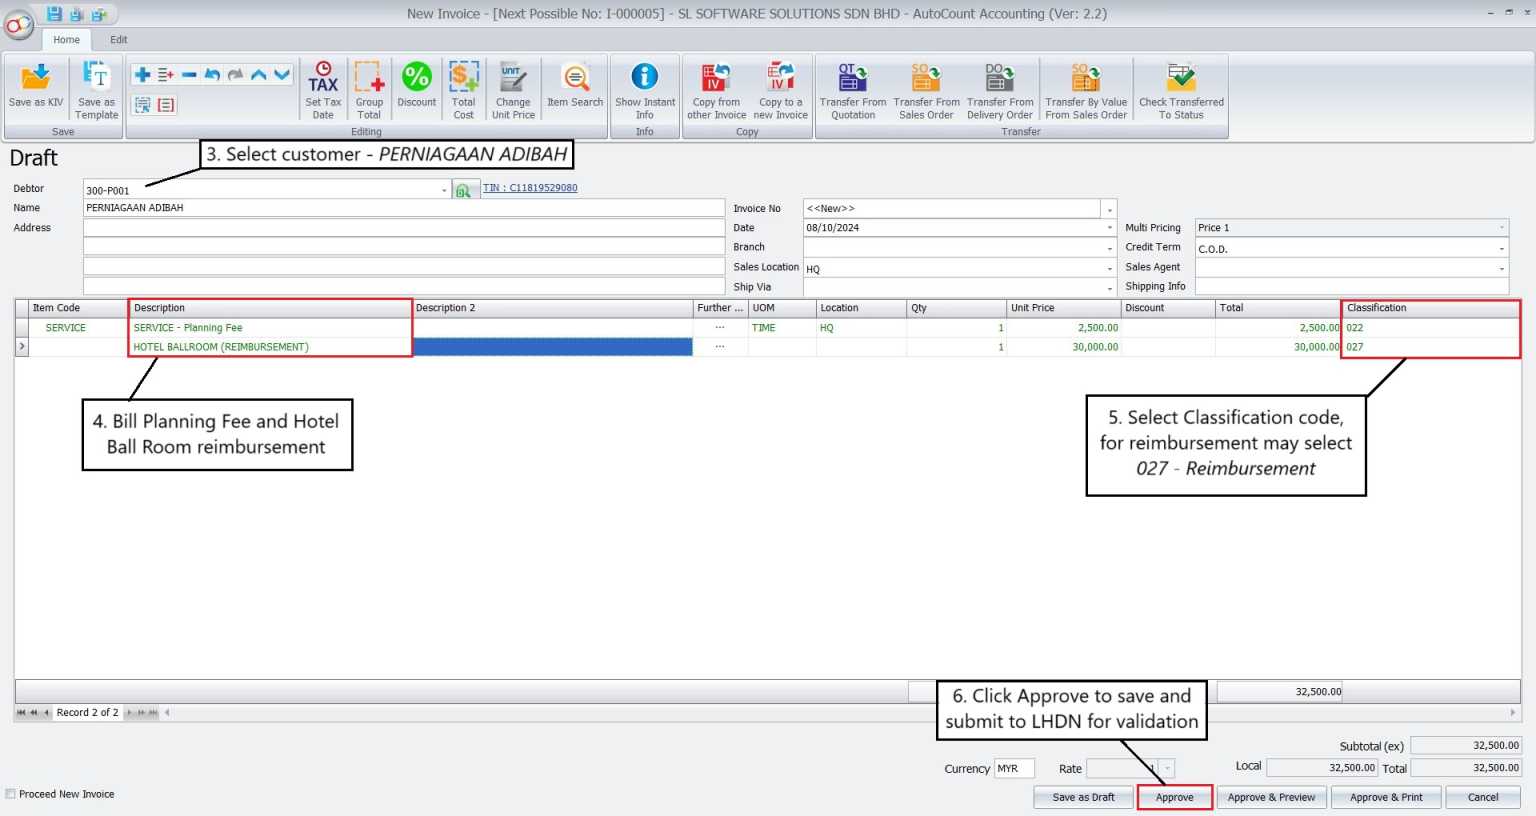The width and height of the screenshot is (1536, 816).
Task: Show Instant Info panel
Action: [645, 90]
